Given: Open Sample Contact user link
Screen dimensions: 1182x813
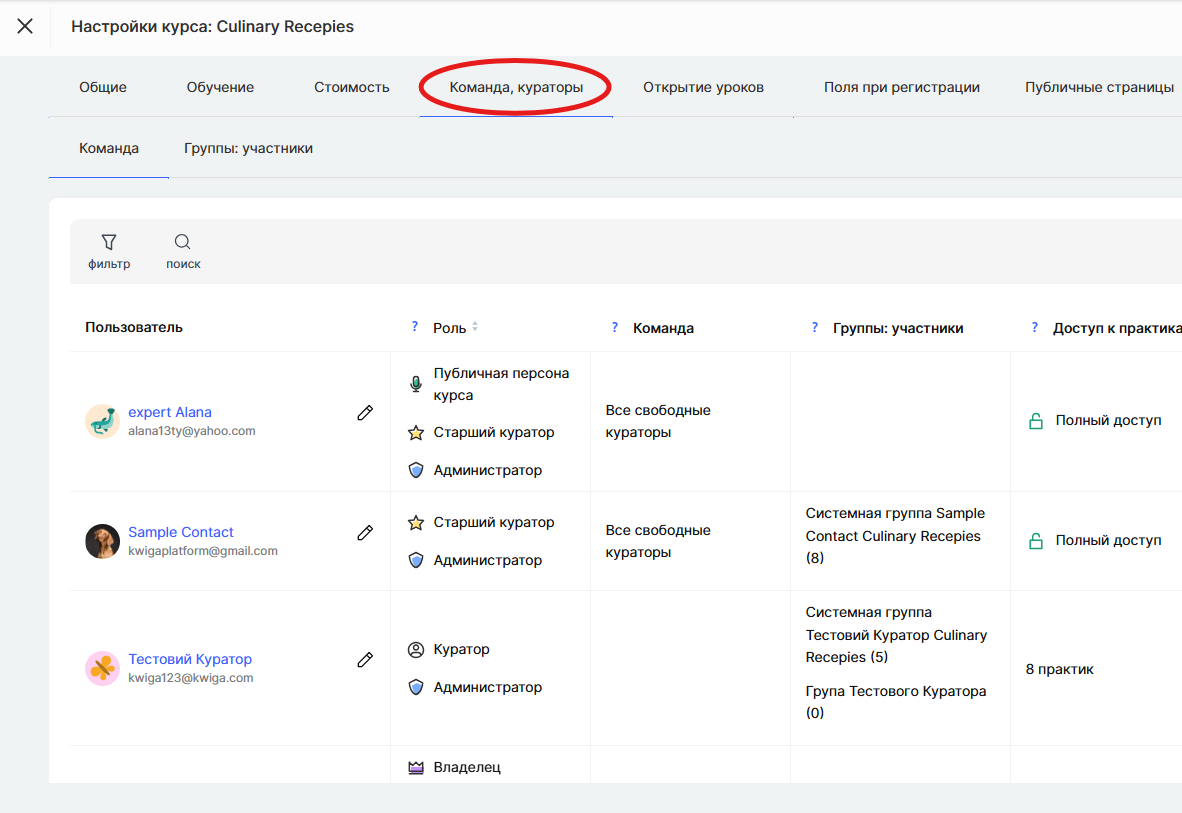Looking at the screenshot, I should pyautogui.click(x=181, y=532).
